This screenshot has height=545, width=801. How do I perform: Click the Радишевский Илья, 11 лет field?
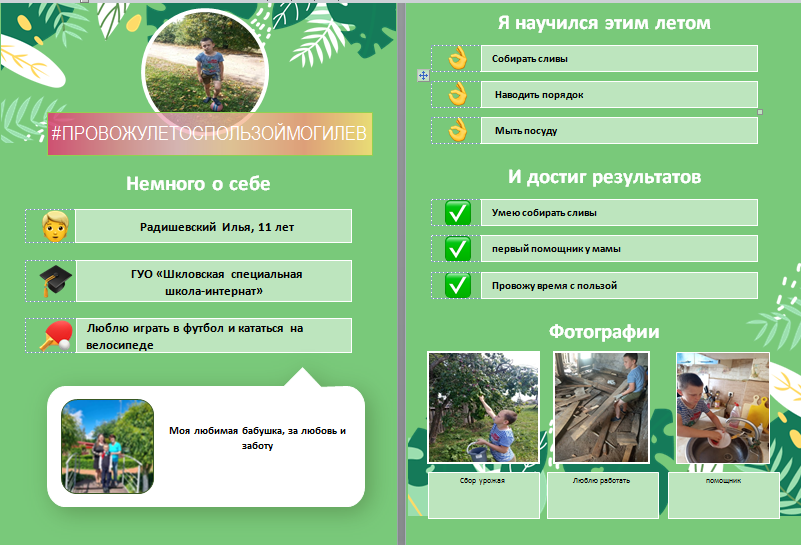point(214,226)
